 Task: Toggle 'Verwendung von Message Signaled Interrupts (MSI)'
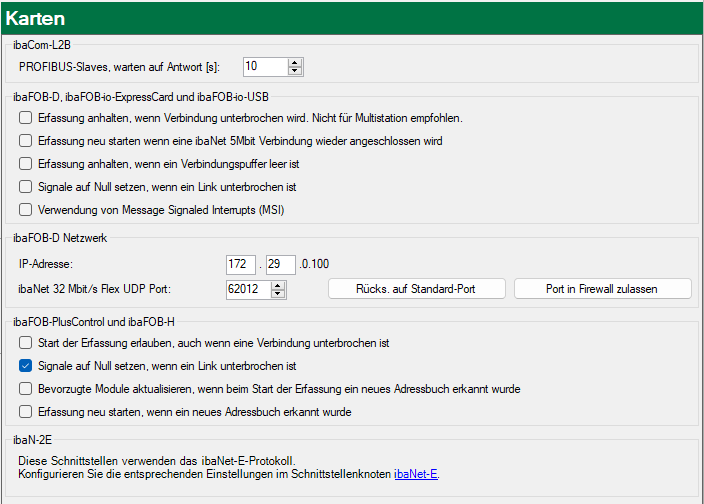click(x=26, y=209)
